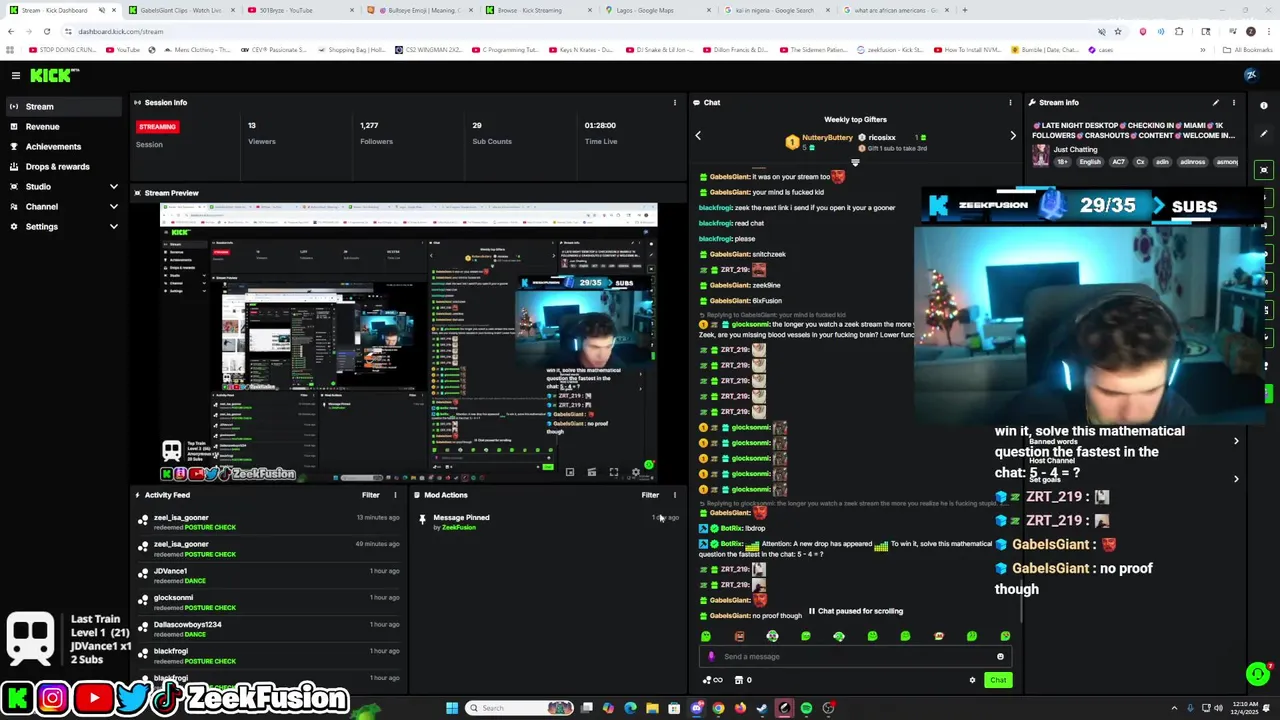
Task: Toggle theater mode in stream preview
Action: coord(591,472)
